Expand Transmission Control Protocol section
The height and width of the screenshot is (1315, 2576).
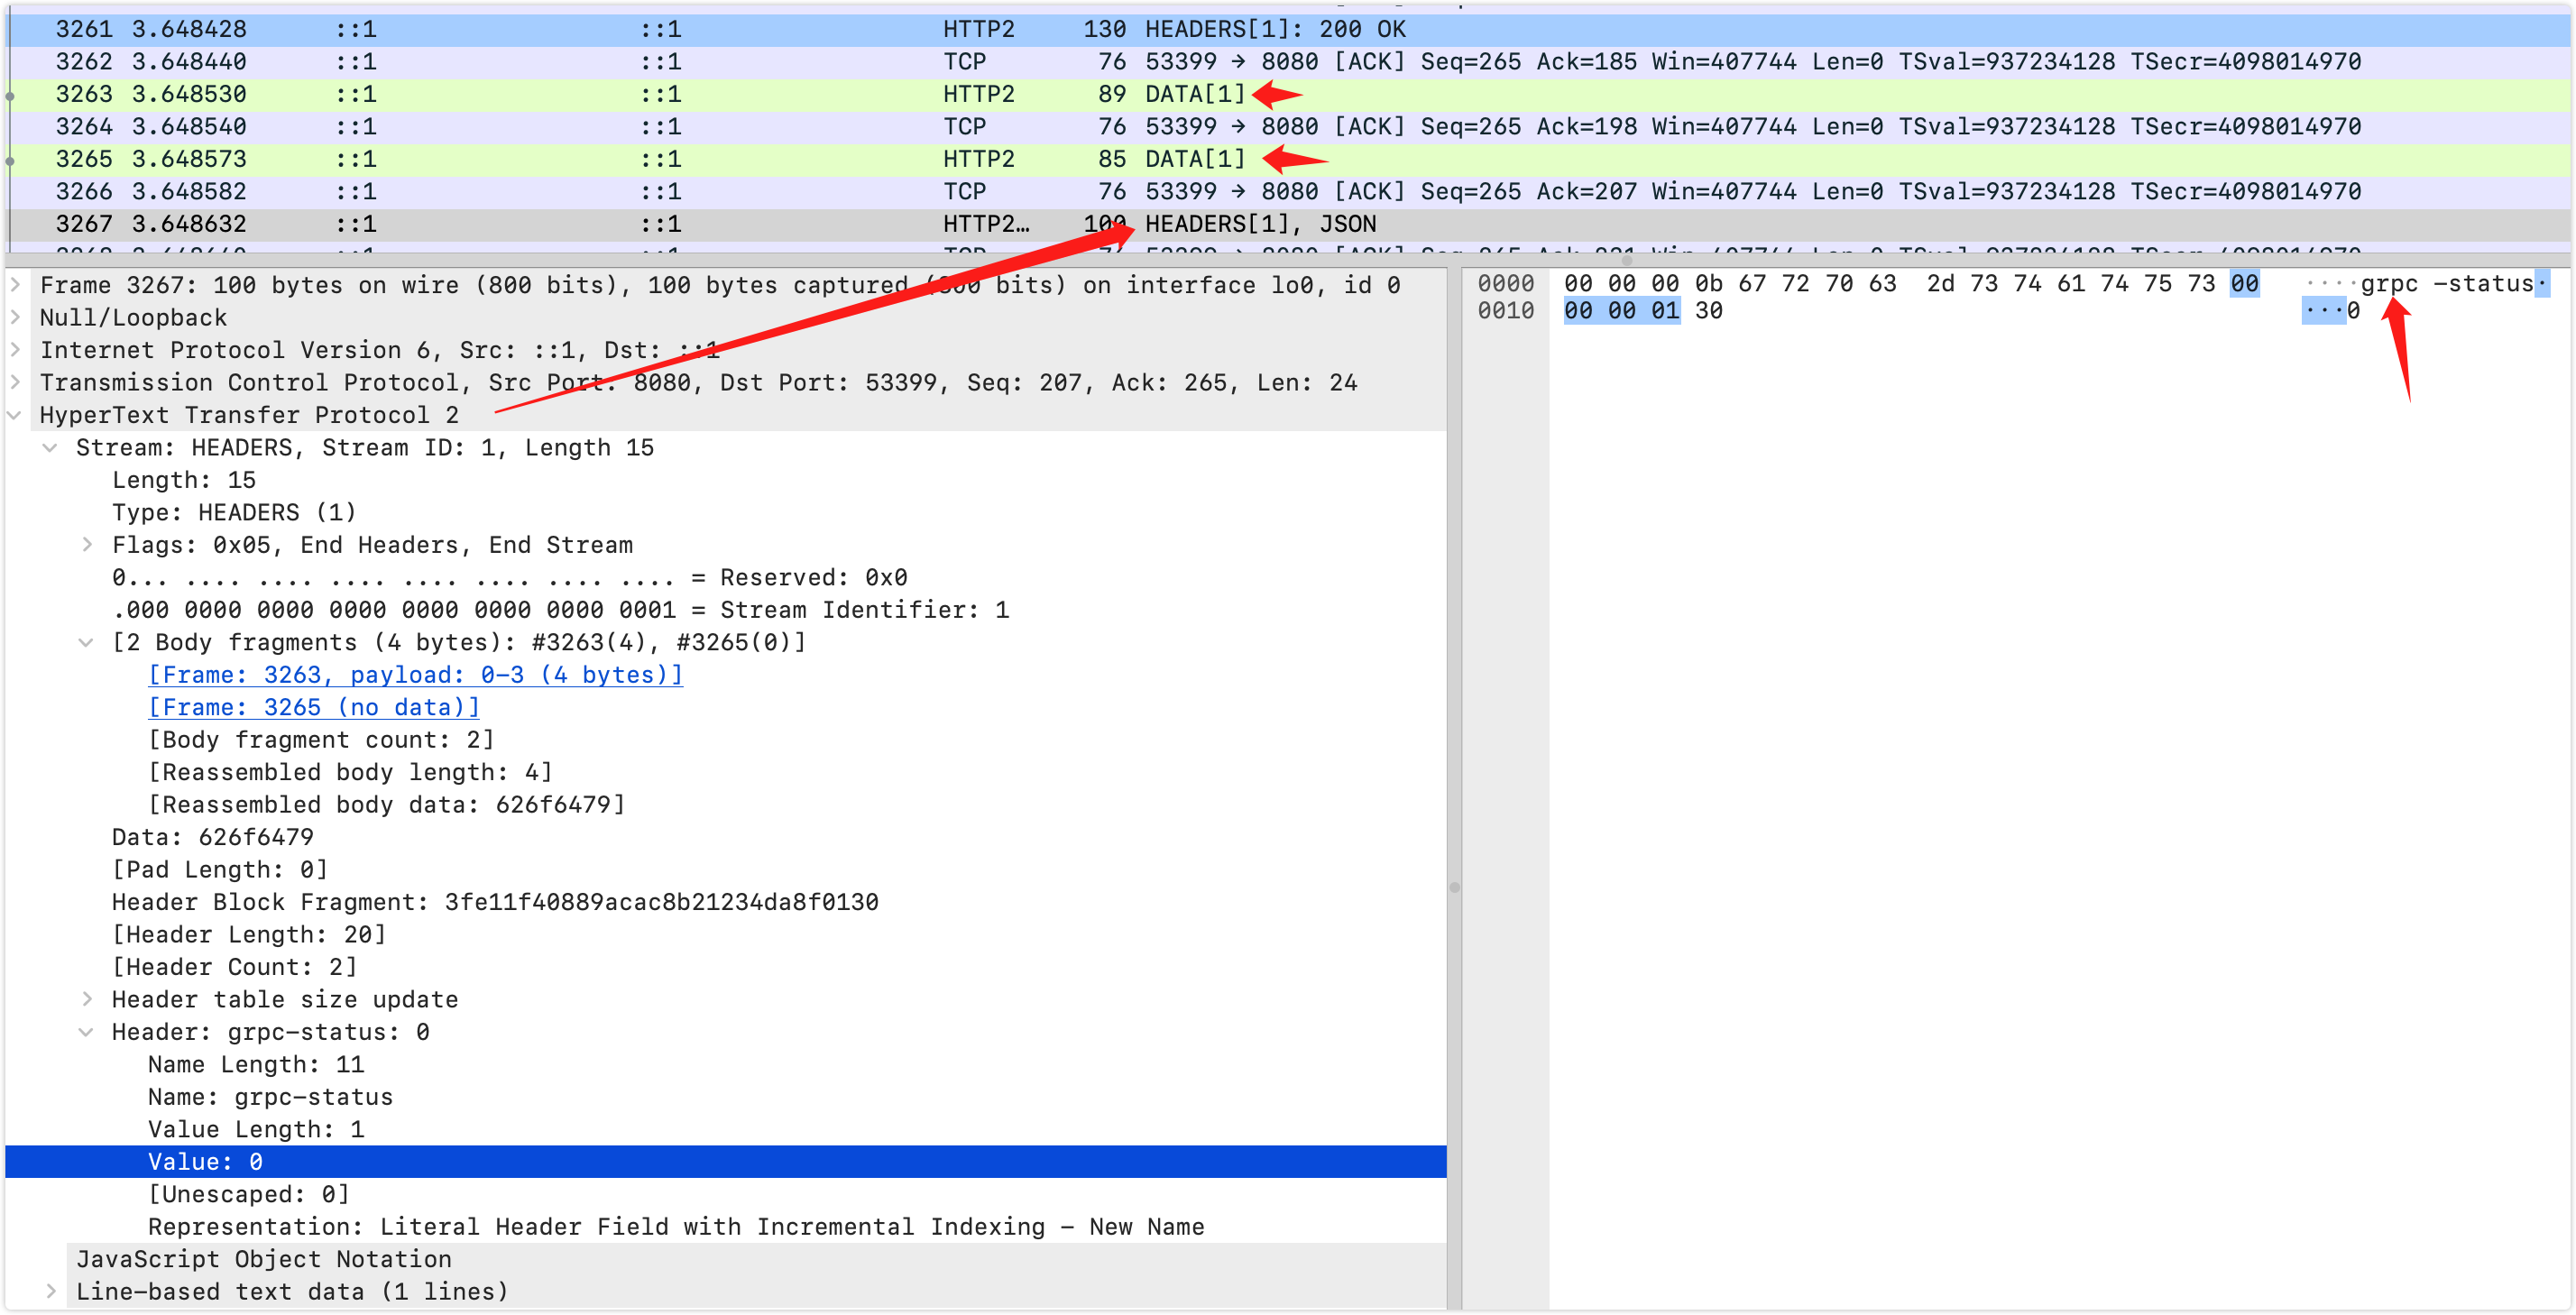coord(15,383)
